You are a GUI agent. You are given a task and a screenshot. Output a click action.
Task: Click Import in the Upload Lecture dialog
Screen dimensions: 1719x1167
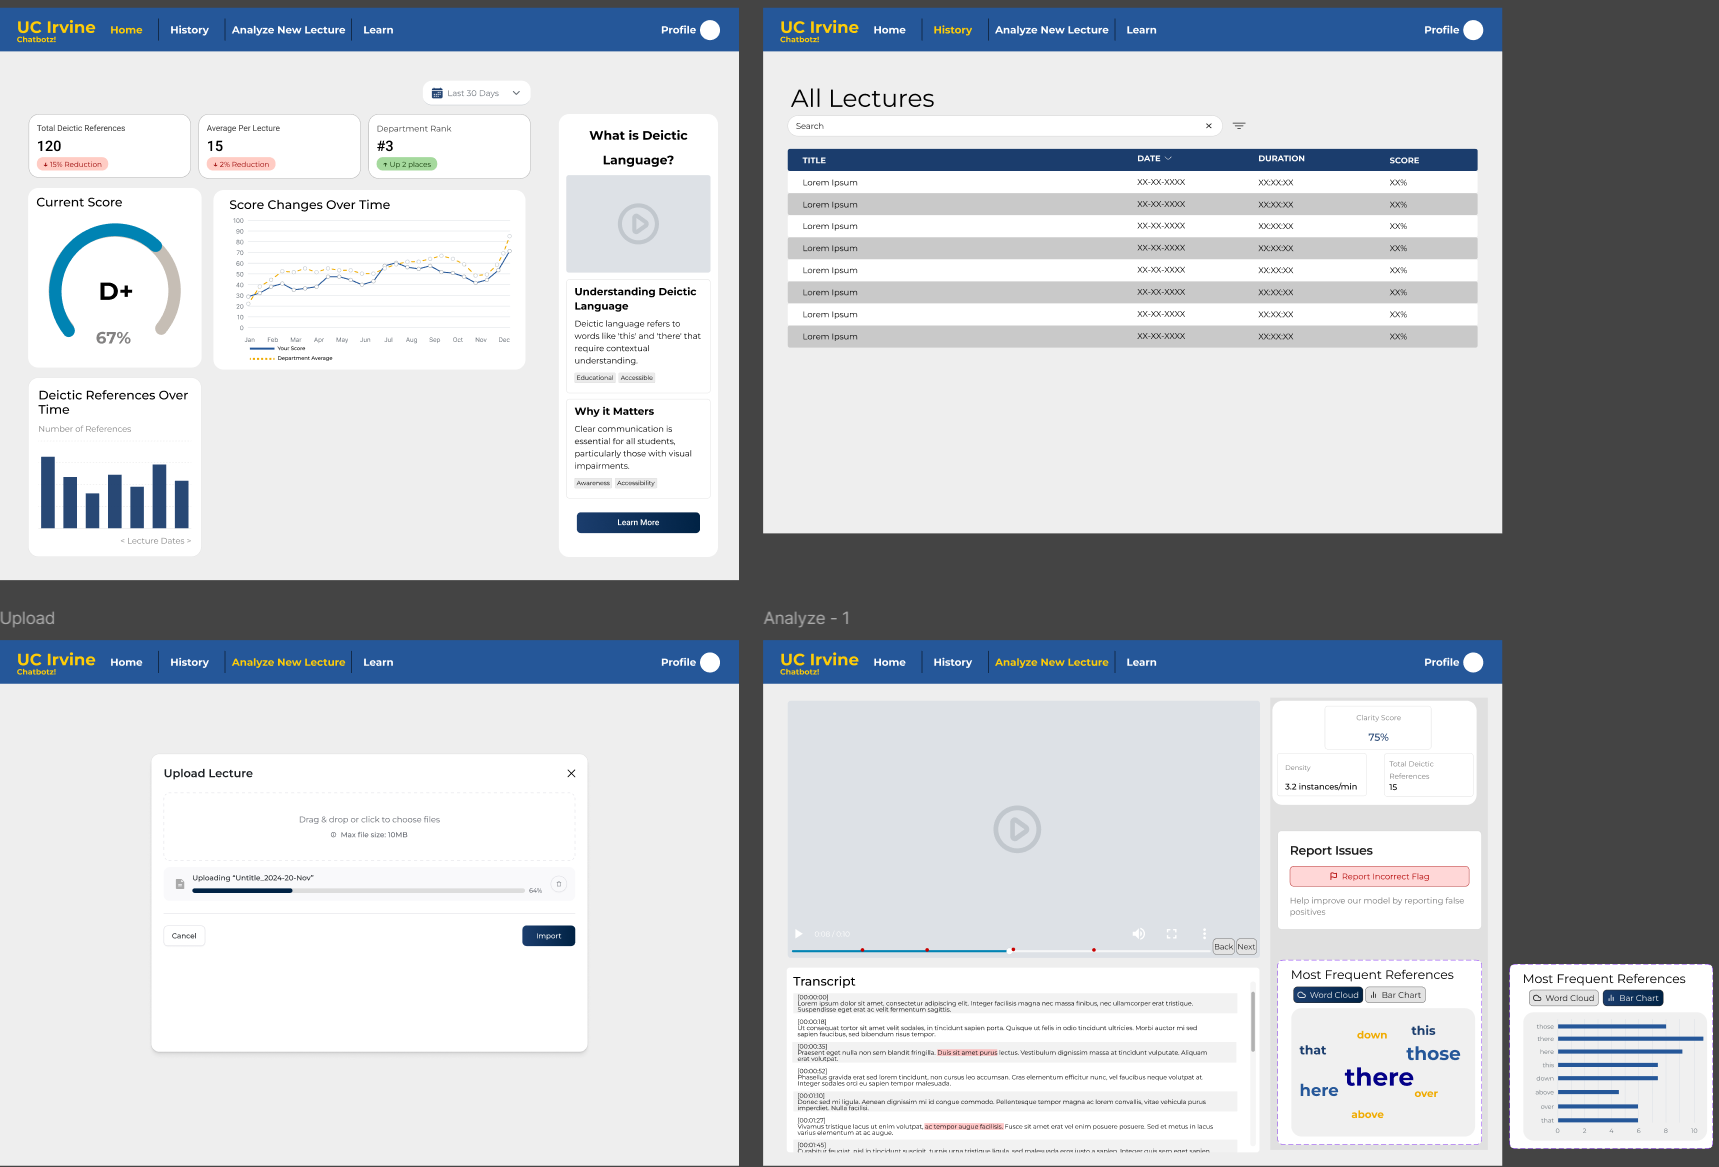(x=548, y=935)
